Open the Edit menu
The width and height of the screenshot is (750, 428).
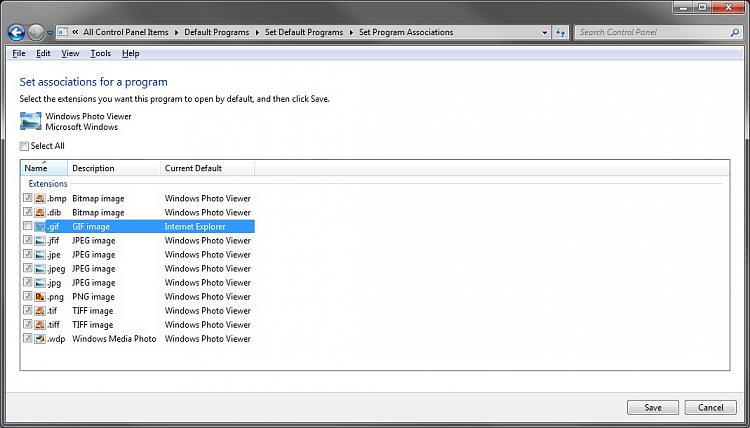(43, 53)
